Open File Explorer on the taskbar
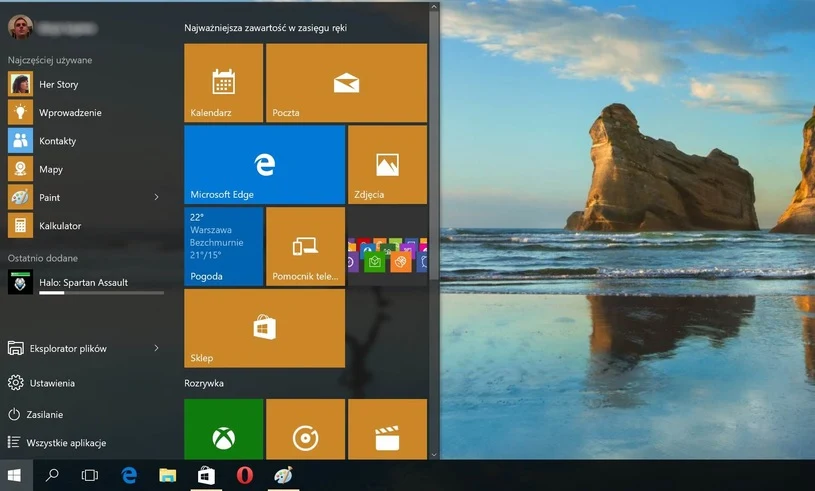The width and height of the screenshot is (815, 491). pos(167,475)
